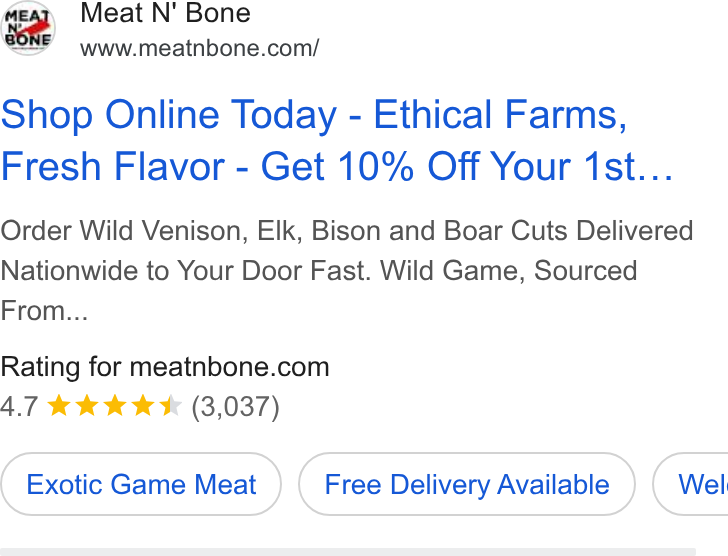
Task: Click the fourth gold rating star
Action: click(x=143, y=405)
